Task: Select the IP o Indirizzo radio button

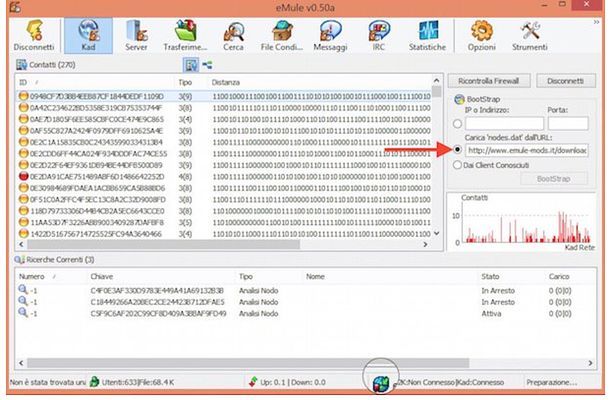Action: point(458,124)
